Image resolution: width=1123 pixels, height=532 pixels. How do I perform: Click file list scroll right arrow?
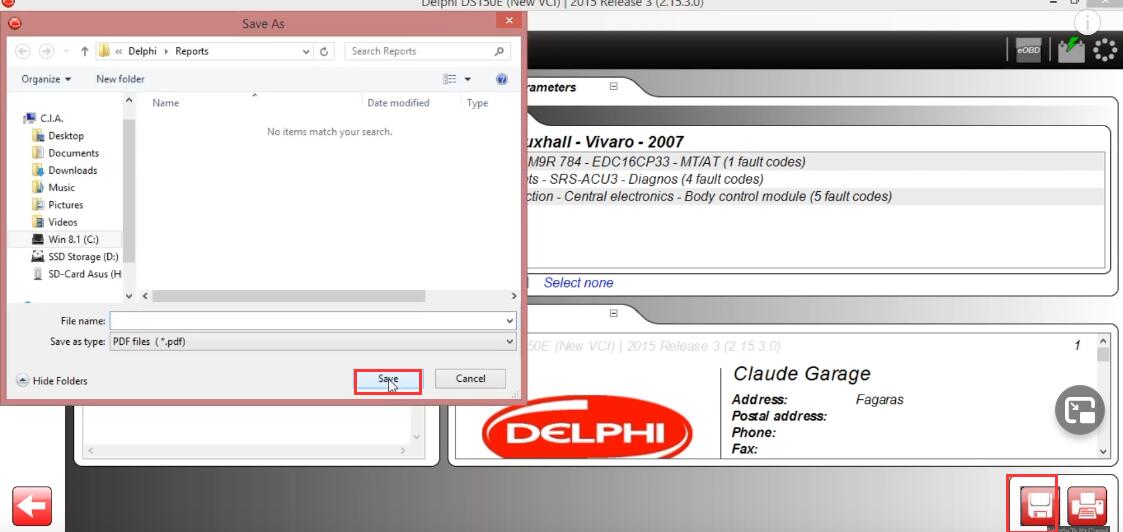514,296
